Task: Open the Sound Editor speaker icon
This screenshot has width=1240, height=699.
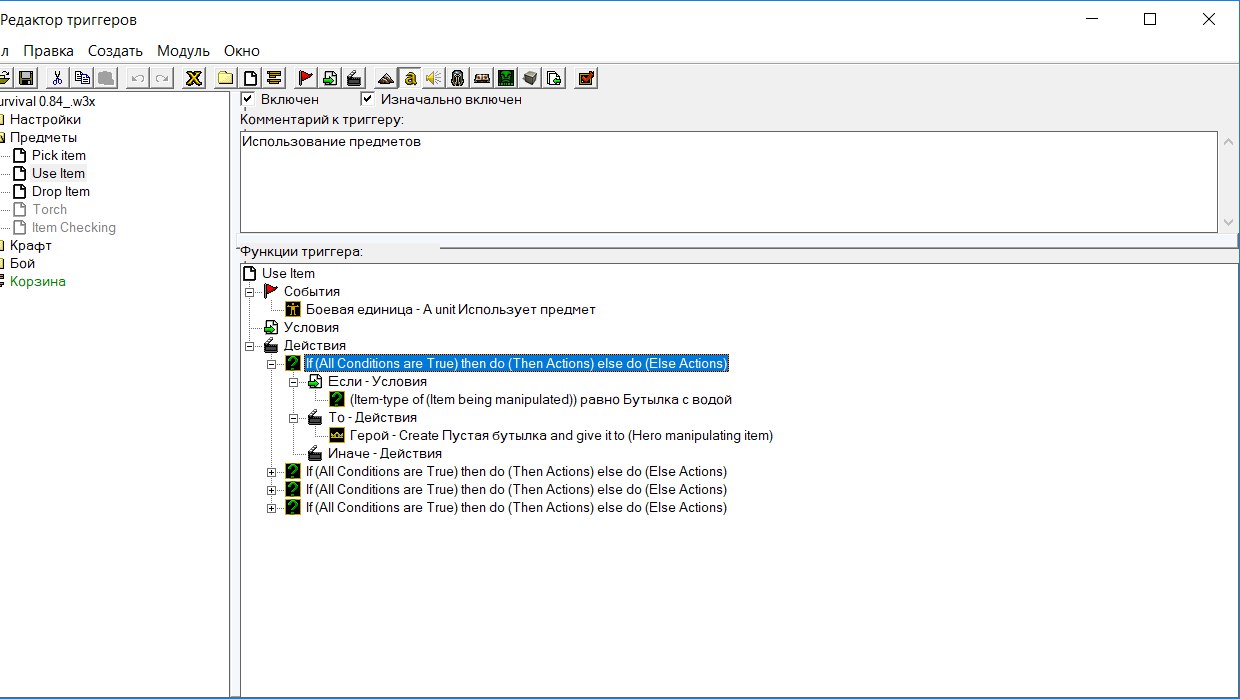Action: [433, 78]
